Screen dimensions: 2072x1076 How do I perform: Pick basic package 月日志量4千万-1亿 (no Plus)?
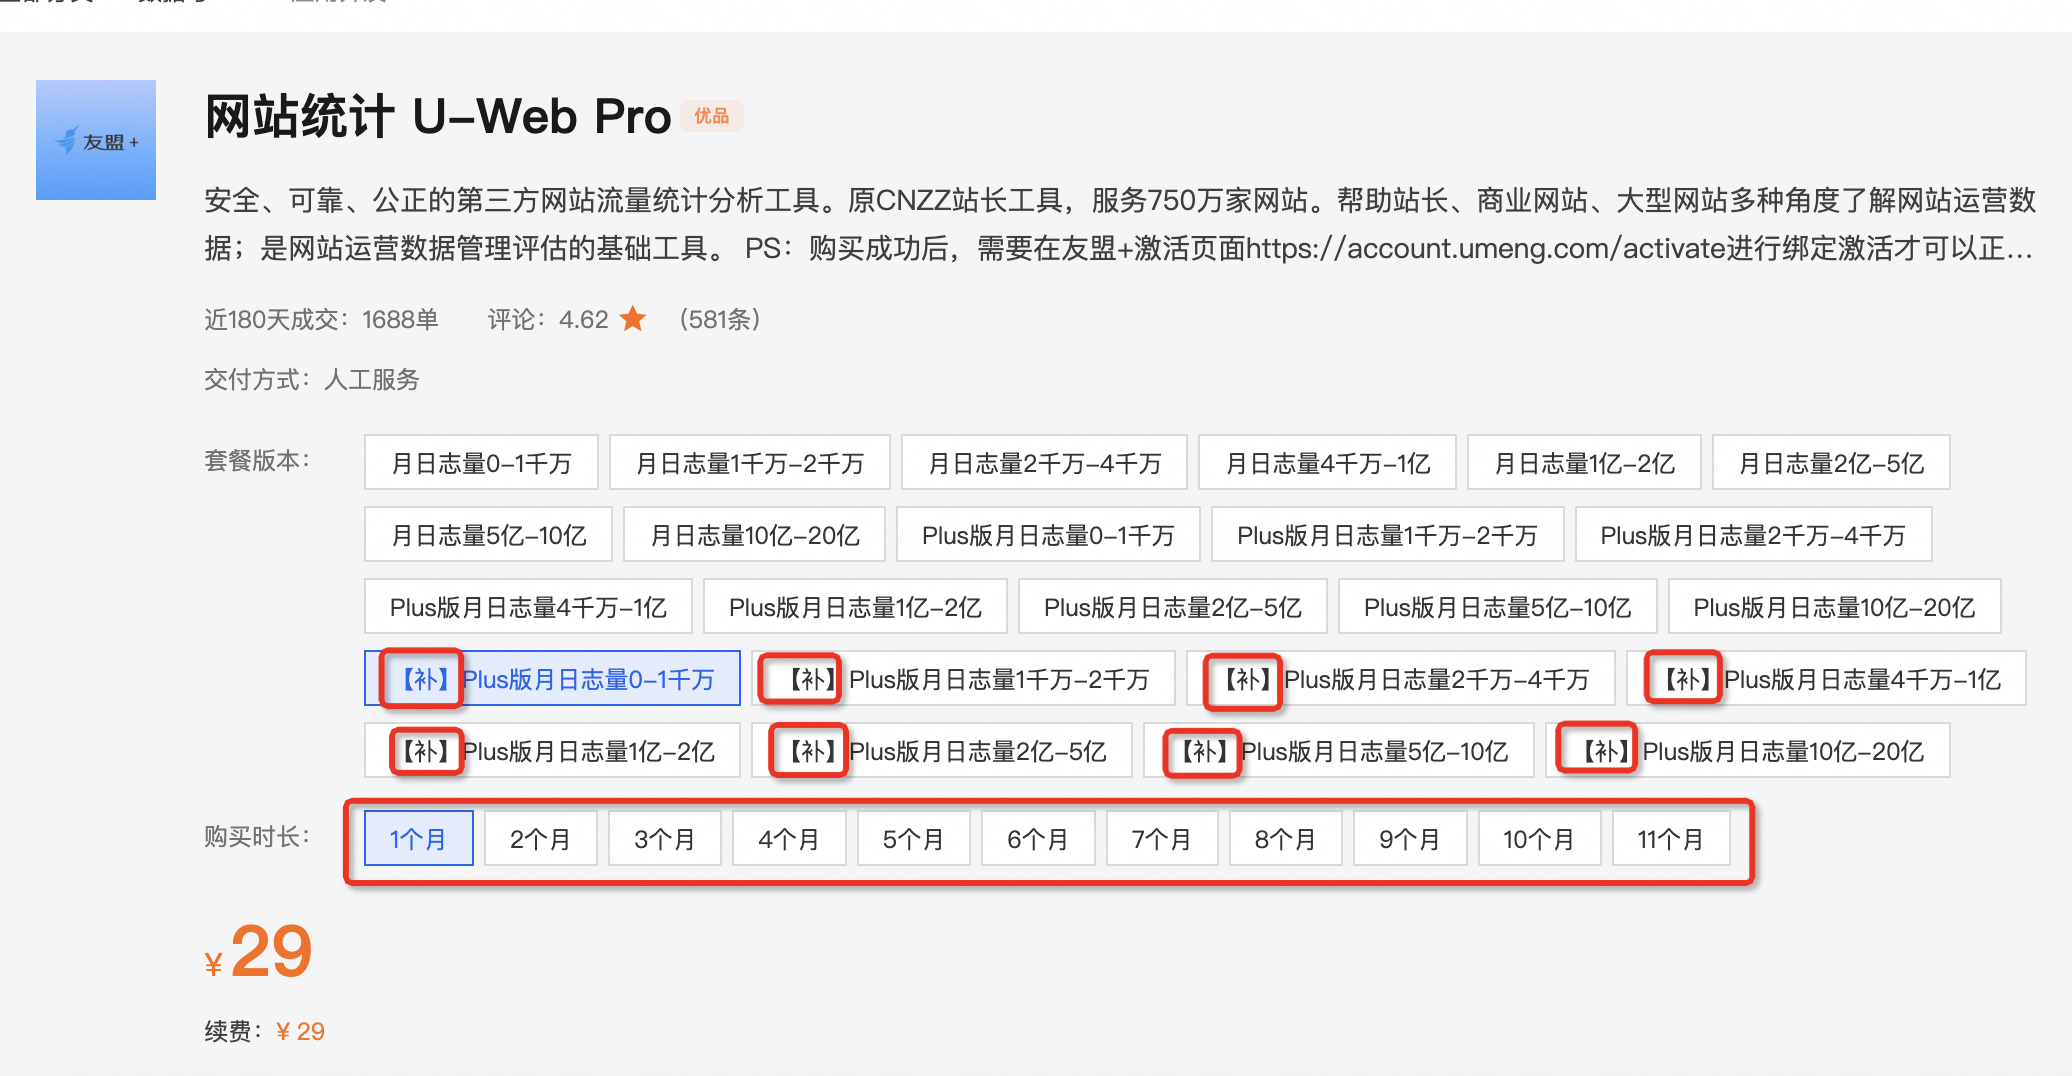point(1327,462)
